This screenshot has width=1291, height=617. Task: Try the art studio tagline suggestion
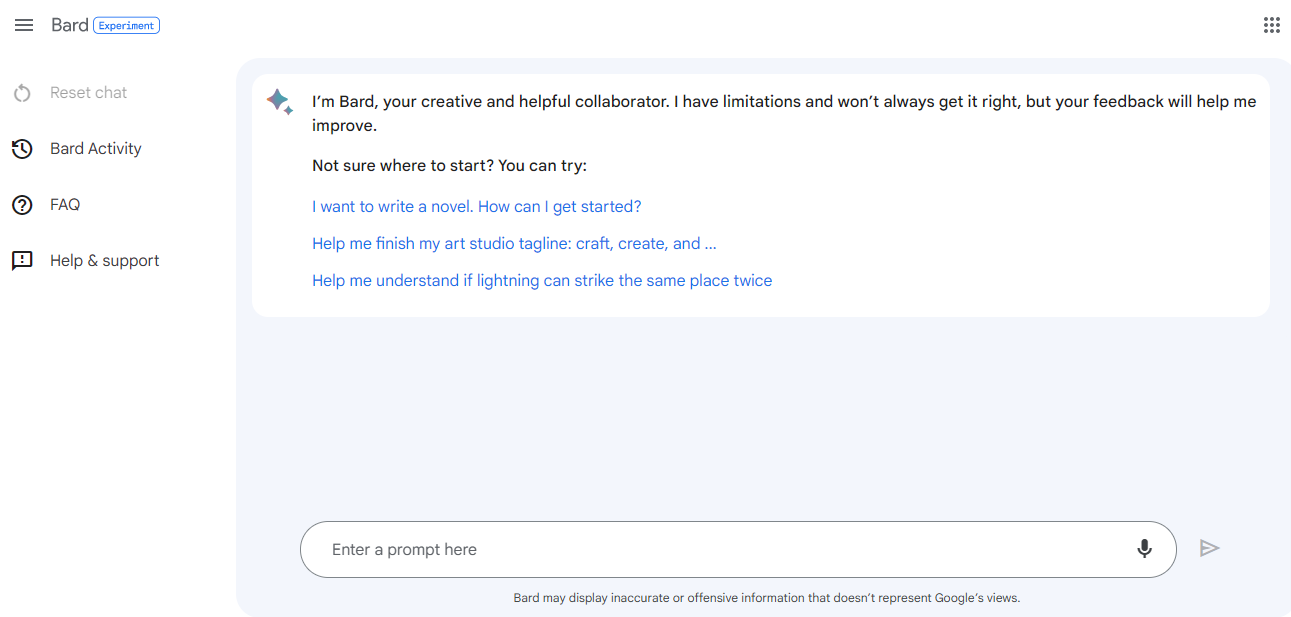[x=514, y=244]
